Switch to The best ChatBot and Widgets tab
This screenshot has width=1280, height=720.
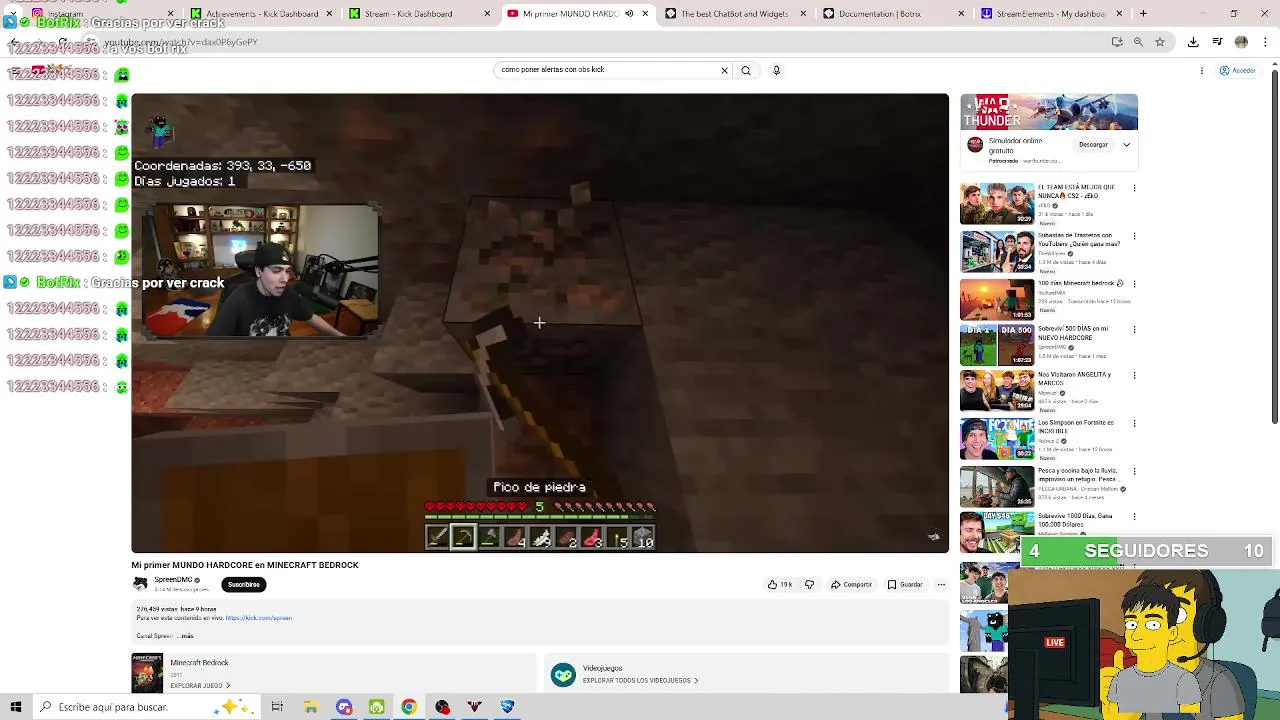coord(735,14)
